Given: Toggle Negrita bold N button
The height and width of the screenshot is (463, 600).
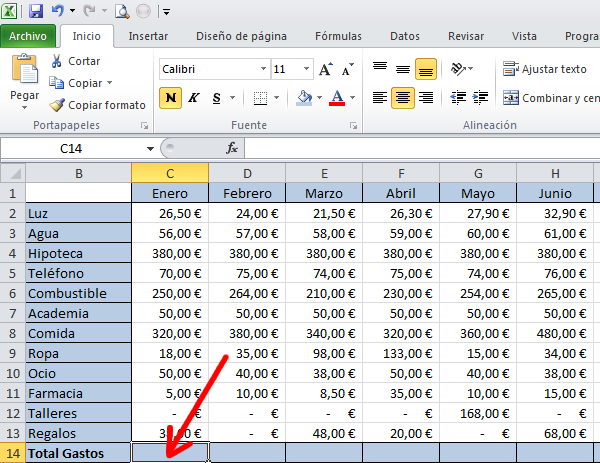Looking at the screenshot, I should [x=171, y=98].
